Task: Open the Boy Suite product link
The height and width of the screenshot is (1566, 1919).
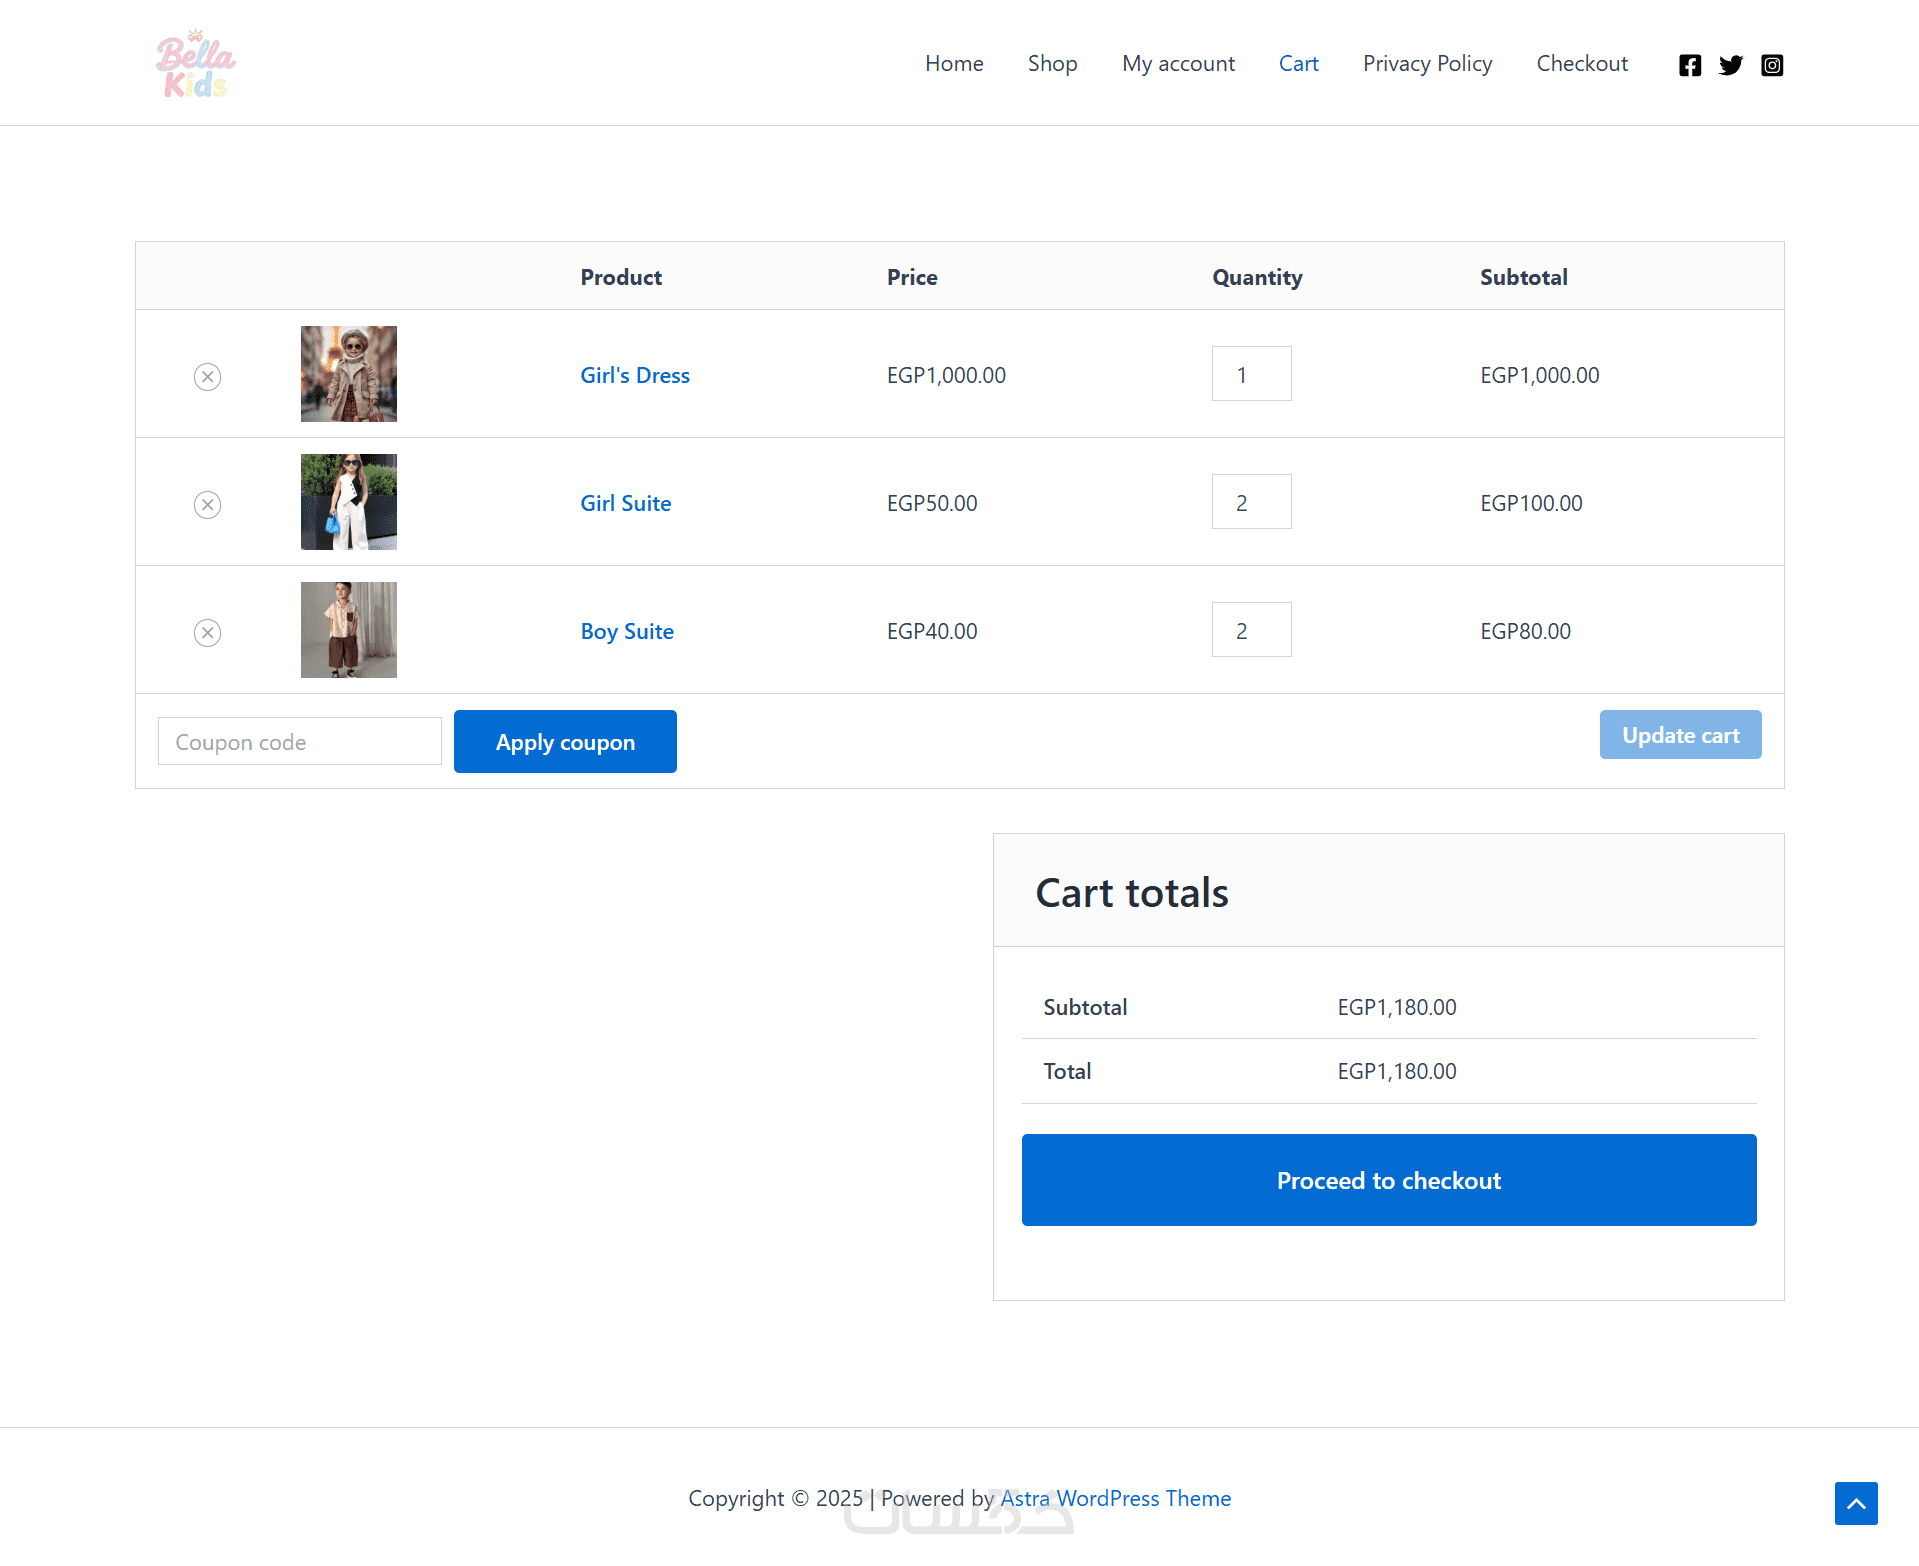Action: tap(627, 631)
